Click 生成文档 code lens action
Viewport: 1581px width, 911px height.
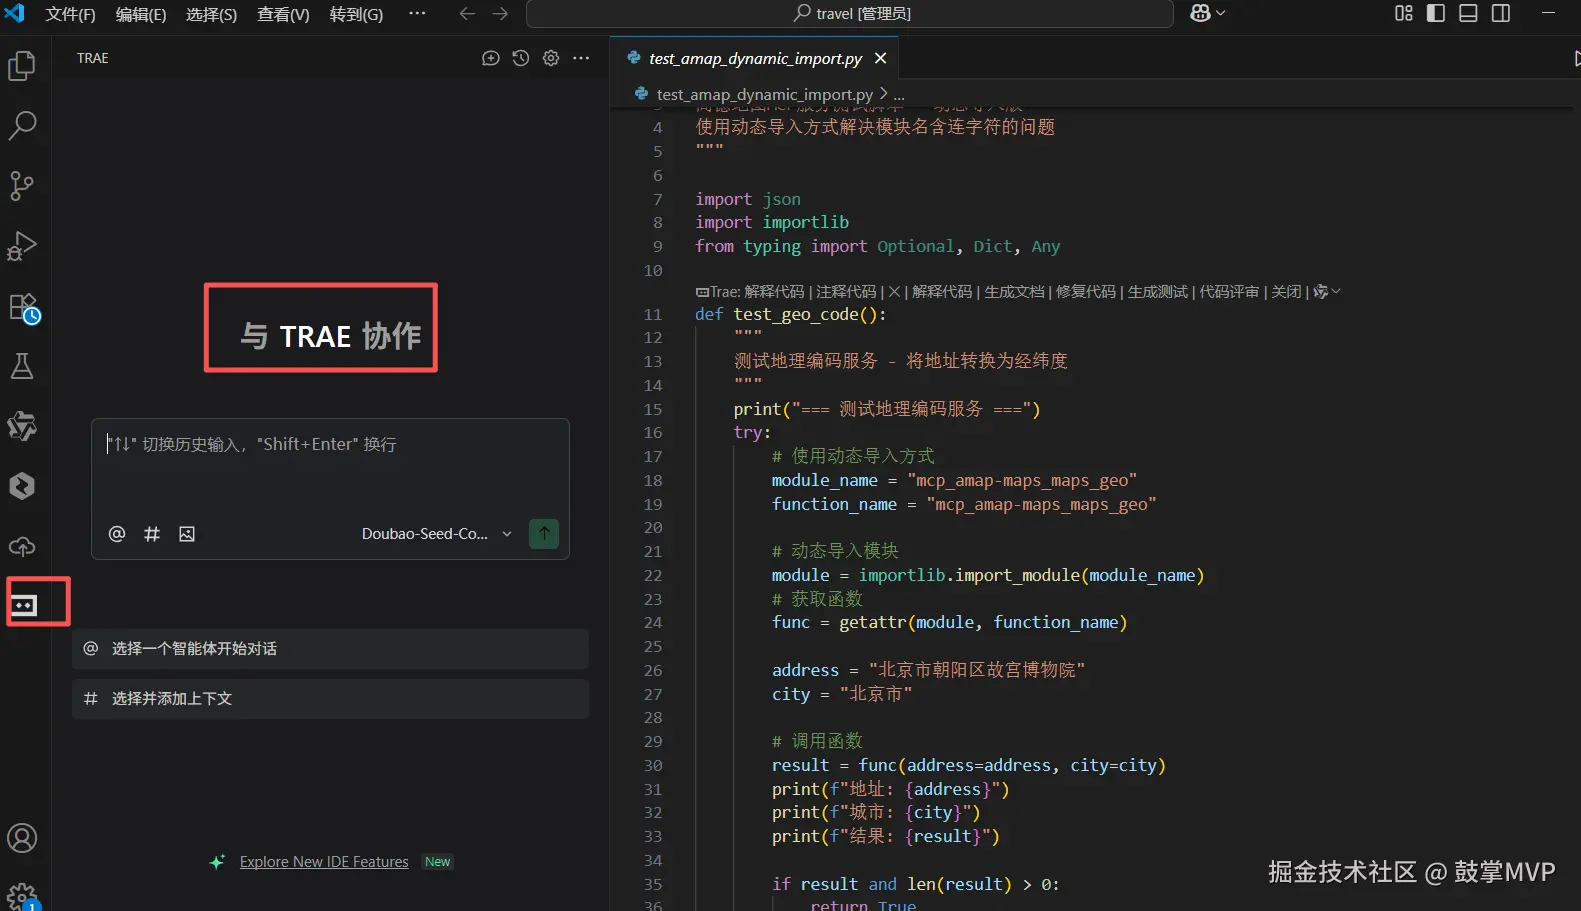click(x=1014, y=292)
